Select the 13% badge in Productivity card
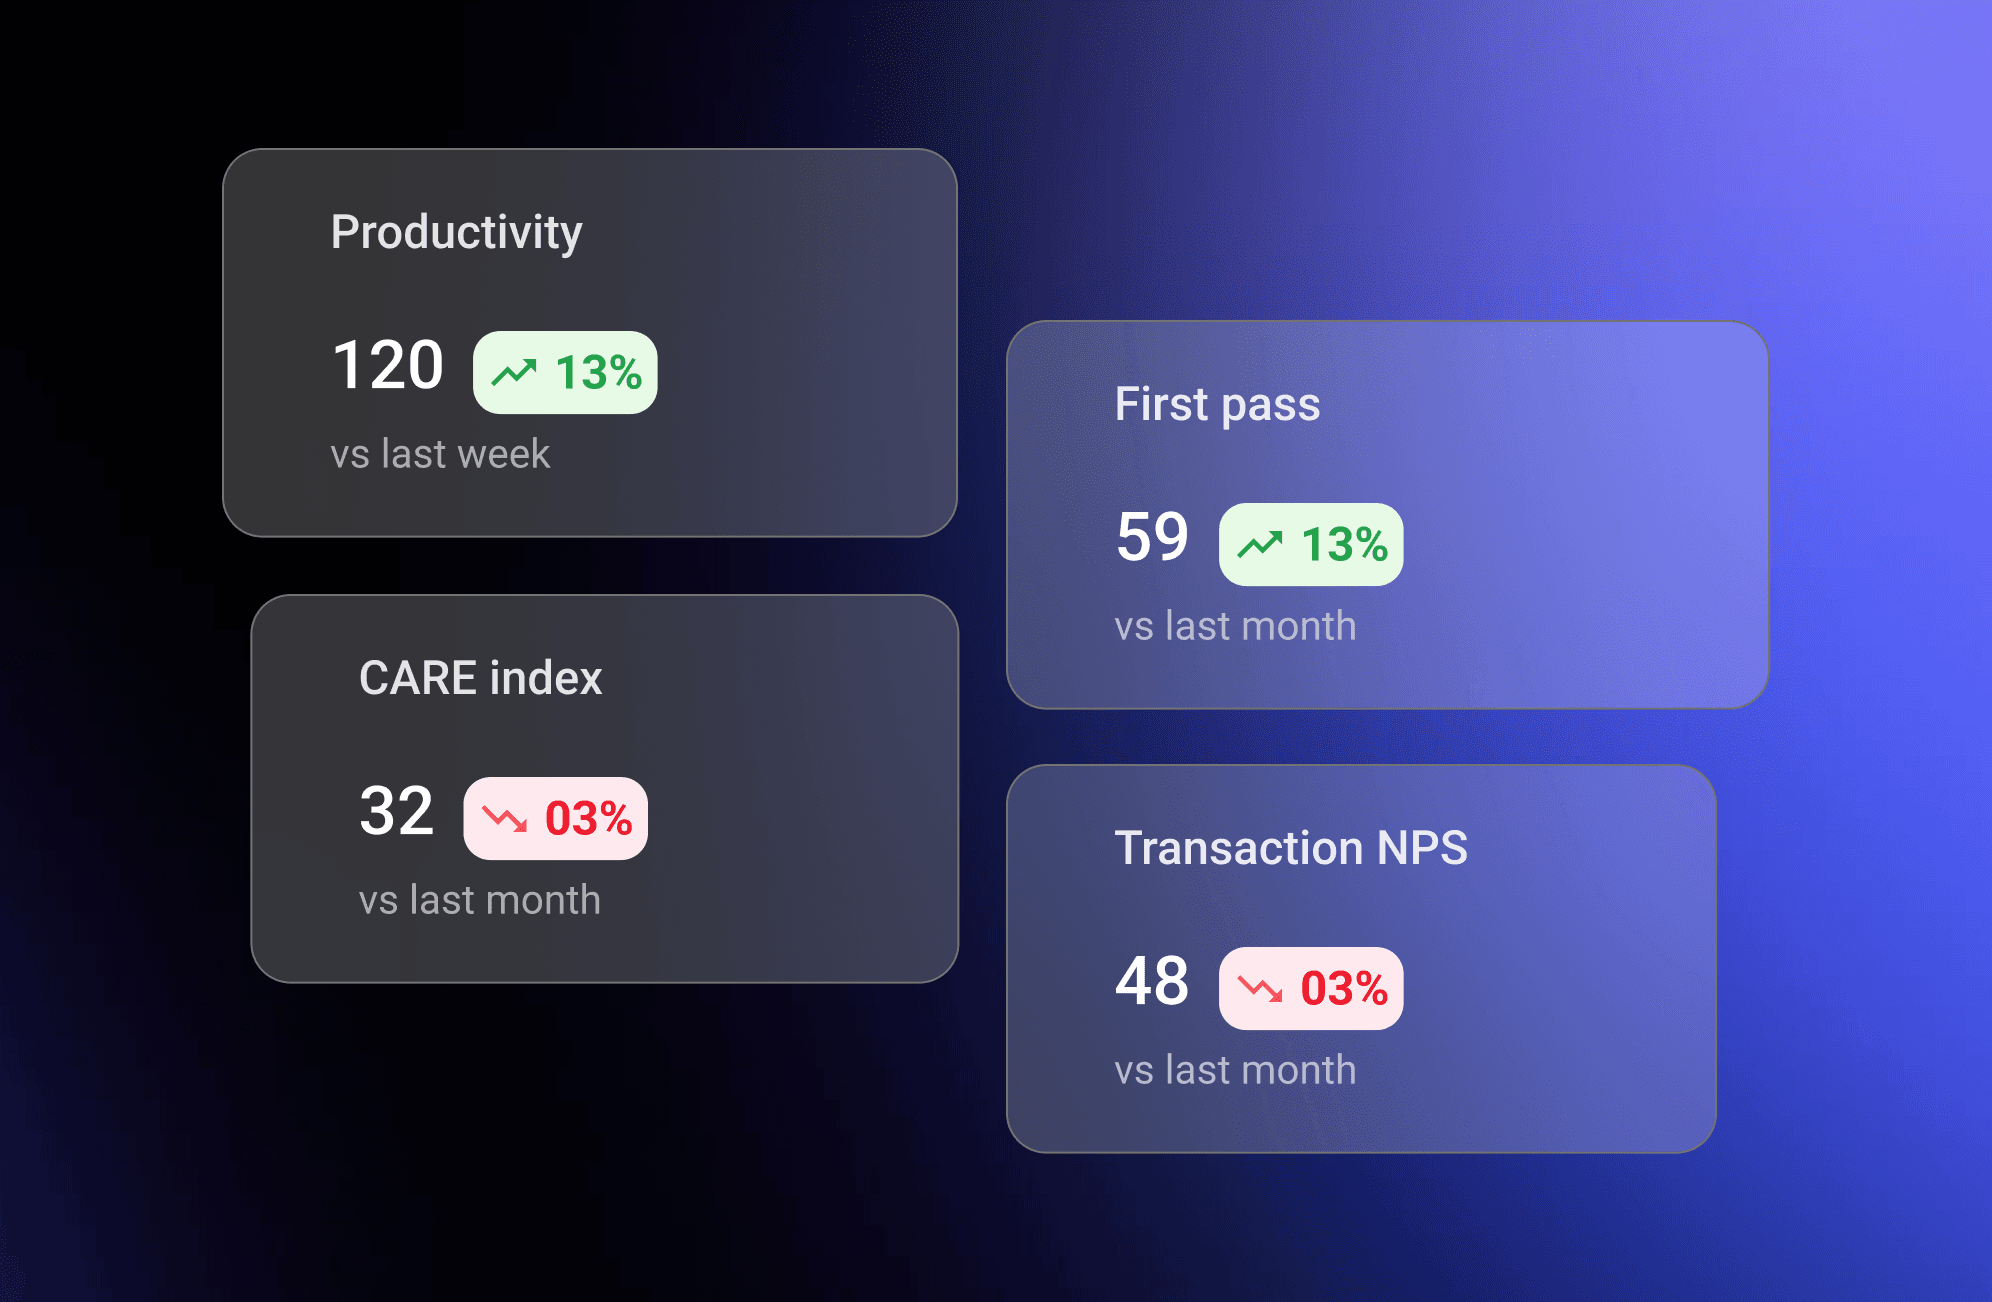This screenshot has width=1992, height=1302. tap(565, 373)
